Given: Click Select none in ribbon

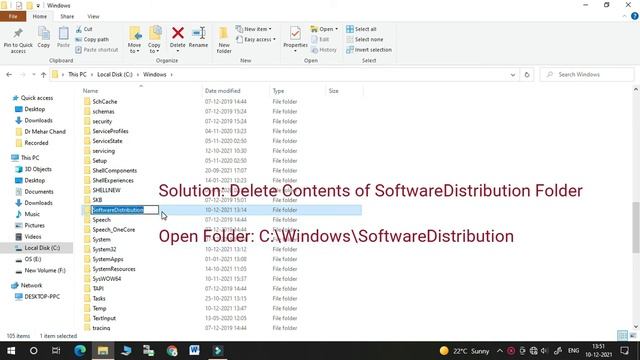Looking at the screenshot, I should pyautogui.click(x=364, y=40).
